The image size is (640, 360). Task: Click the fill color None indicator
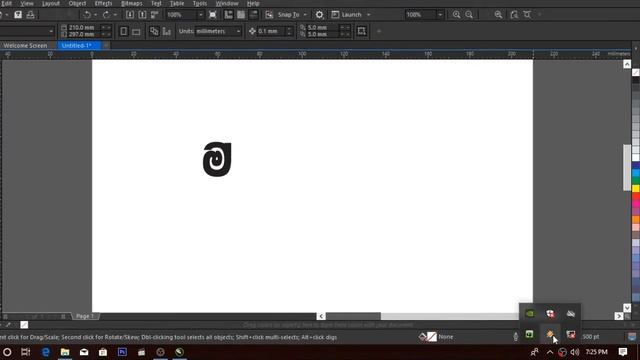pos(437,337)
